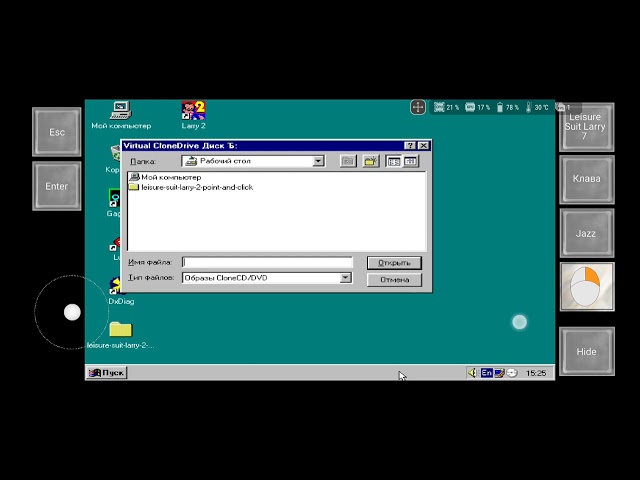Tap the Esc overlay key
The width and height of the screenshot is (640, 480).
point(57,132)
